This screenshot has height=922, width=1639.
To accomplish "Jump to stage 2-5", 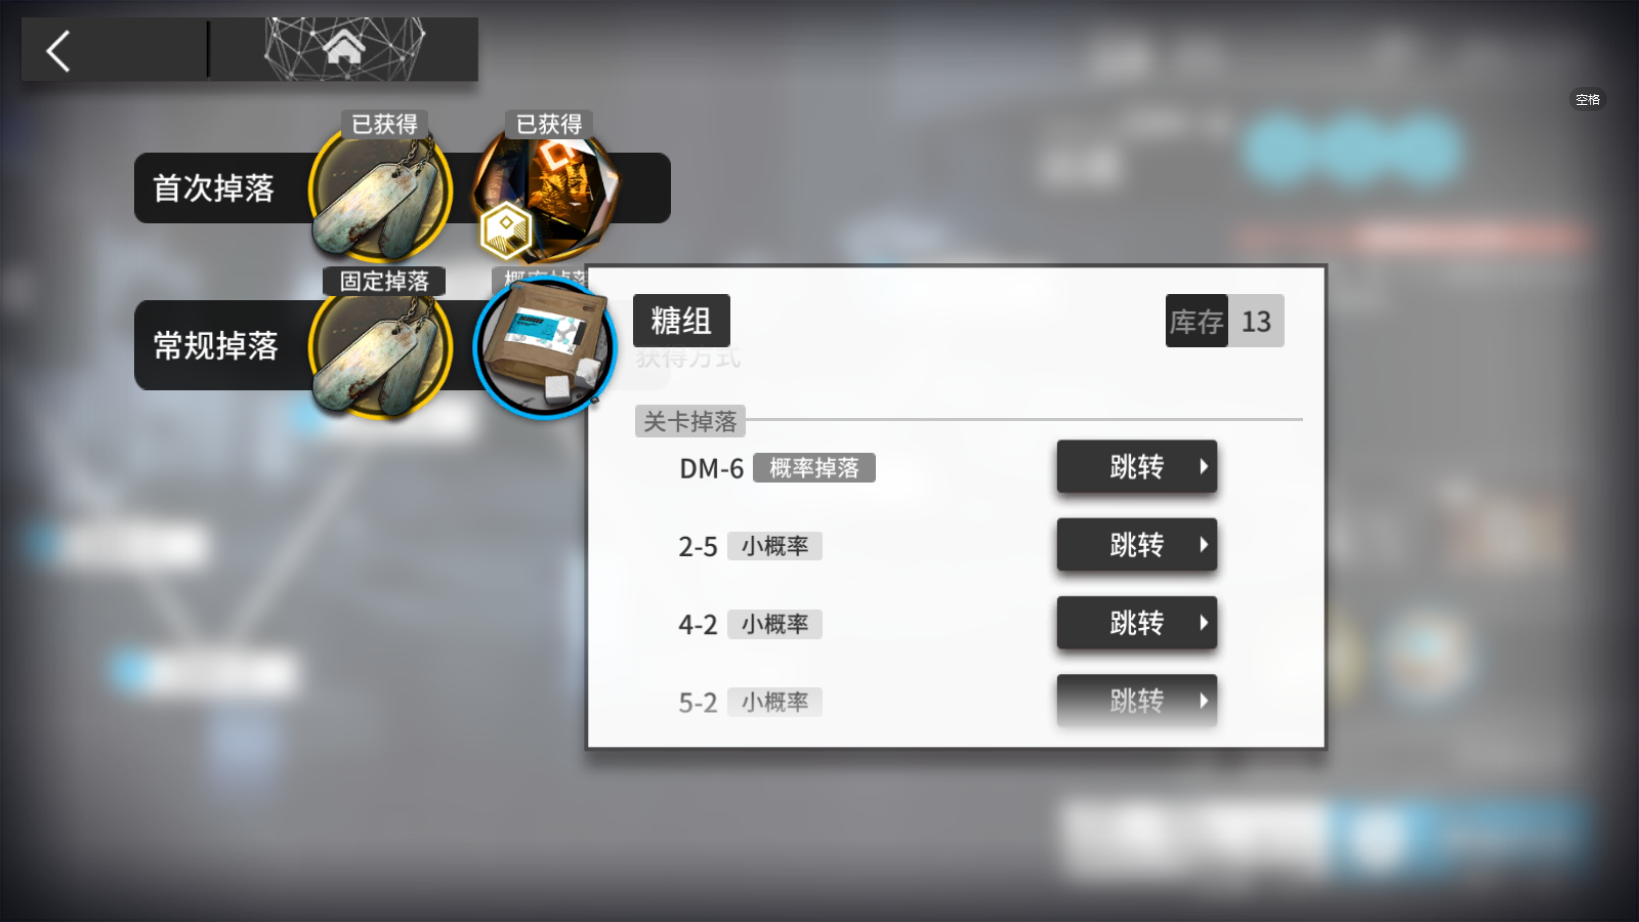I will [x=1137, y=545].
